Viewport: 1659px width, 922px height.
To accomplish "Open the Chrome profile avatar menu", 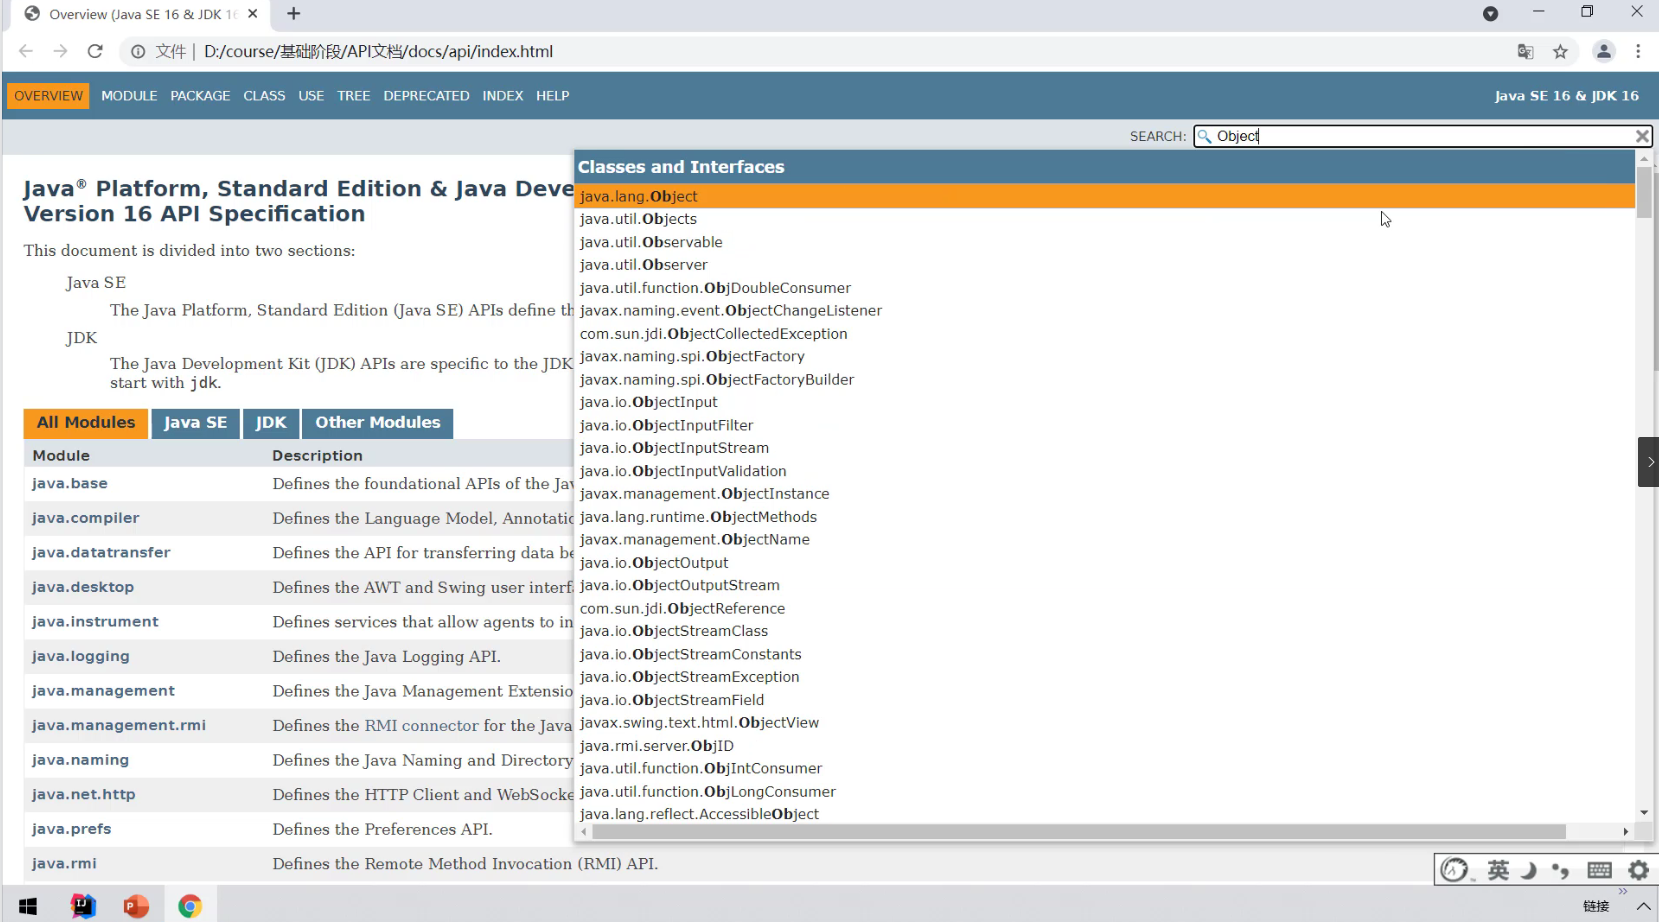I will 1603,52.
